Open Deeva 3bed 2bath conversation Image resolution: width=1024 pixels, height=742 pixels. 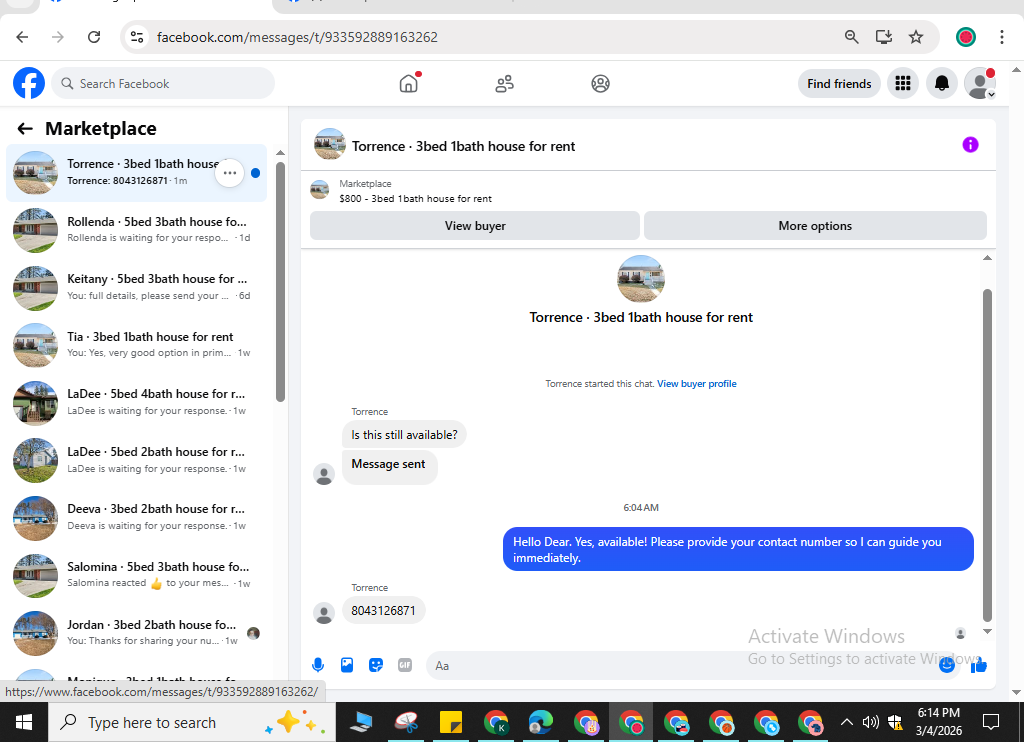[136, 517]
